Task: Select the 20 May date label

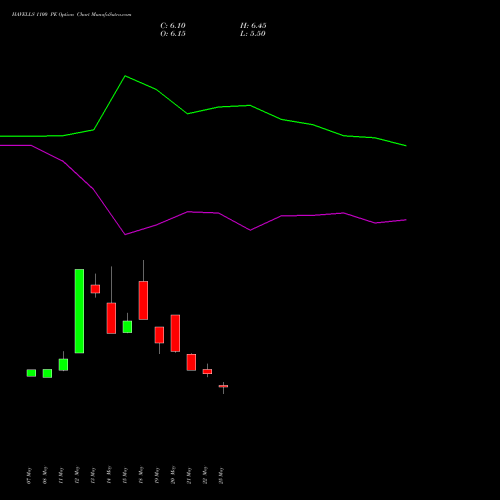Action: point(173,476)
